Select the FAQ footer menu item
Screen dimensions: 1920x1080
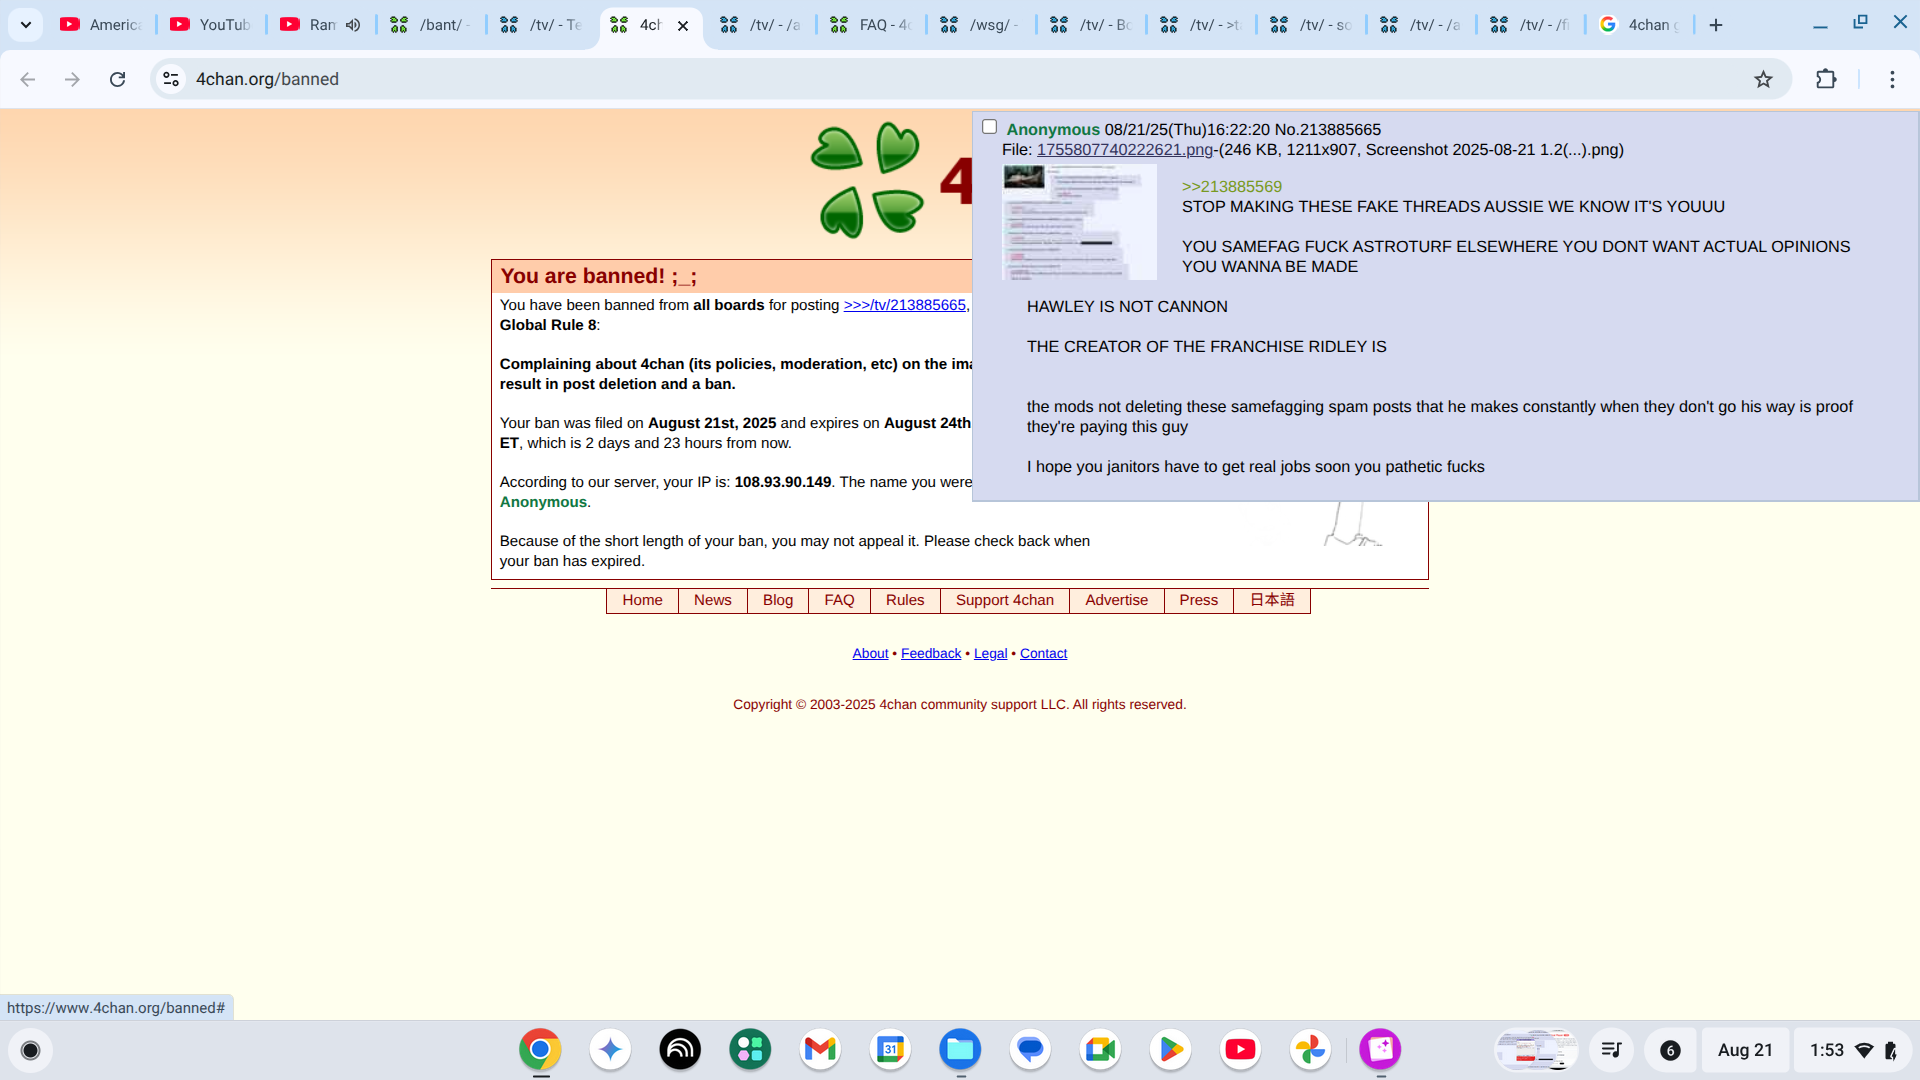coord(839,600)
